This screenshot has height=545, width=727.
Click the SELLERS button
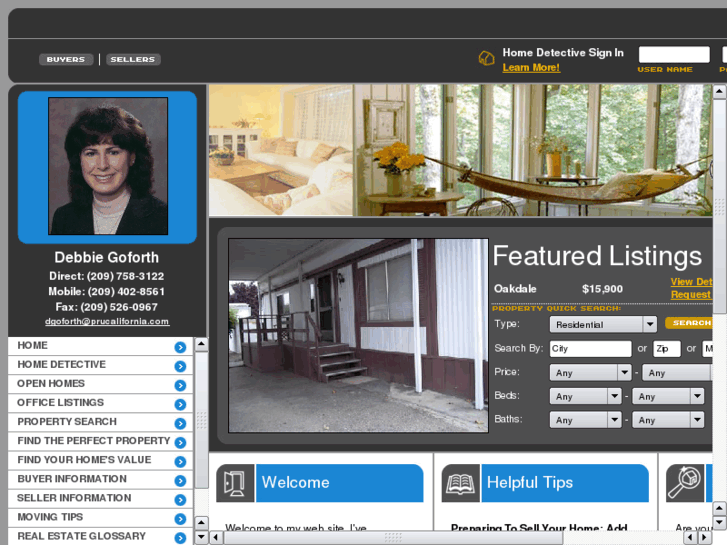click(x=133, y=59)
